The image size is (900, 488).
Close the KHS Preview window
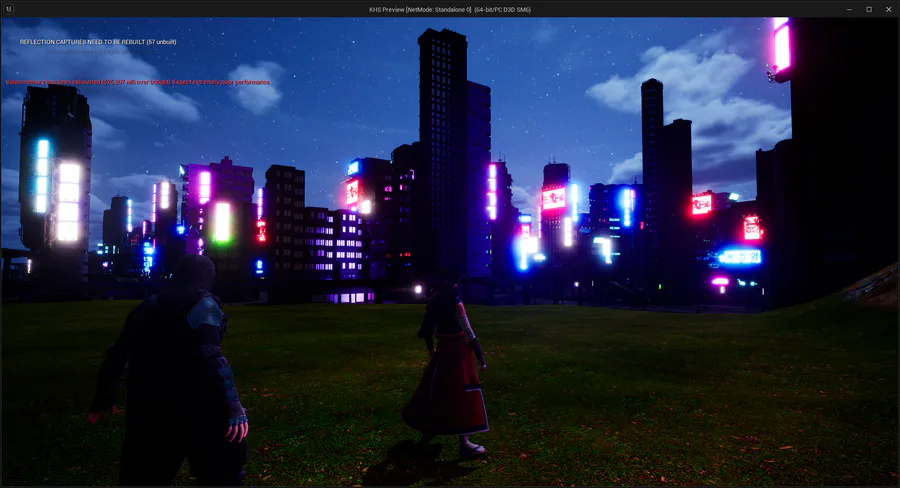889,9
